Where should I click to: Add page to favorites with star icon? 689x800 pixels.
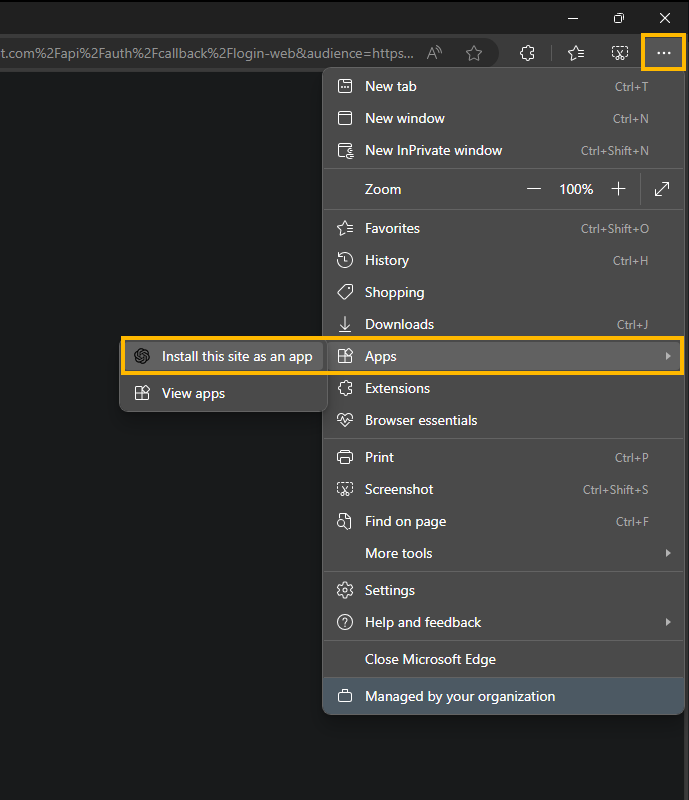tap(474, 53)
